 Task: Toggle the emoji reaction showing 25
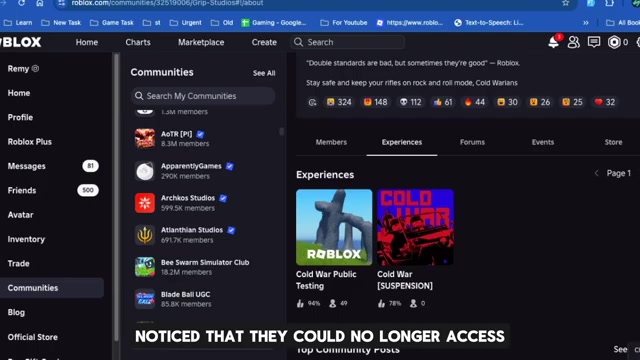[572, 102]
